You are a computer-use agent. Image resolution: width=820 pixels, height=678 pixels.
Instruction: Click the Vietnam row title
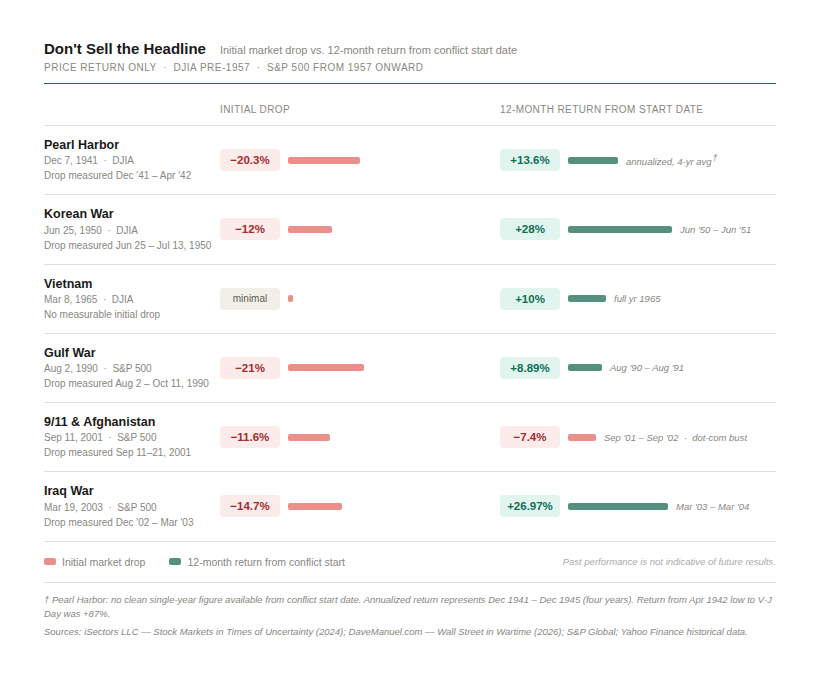pyautogui.click(x=68, y=283)
